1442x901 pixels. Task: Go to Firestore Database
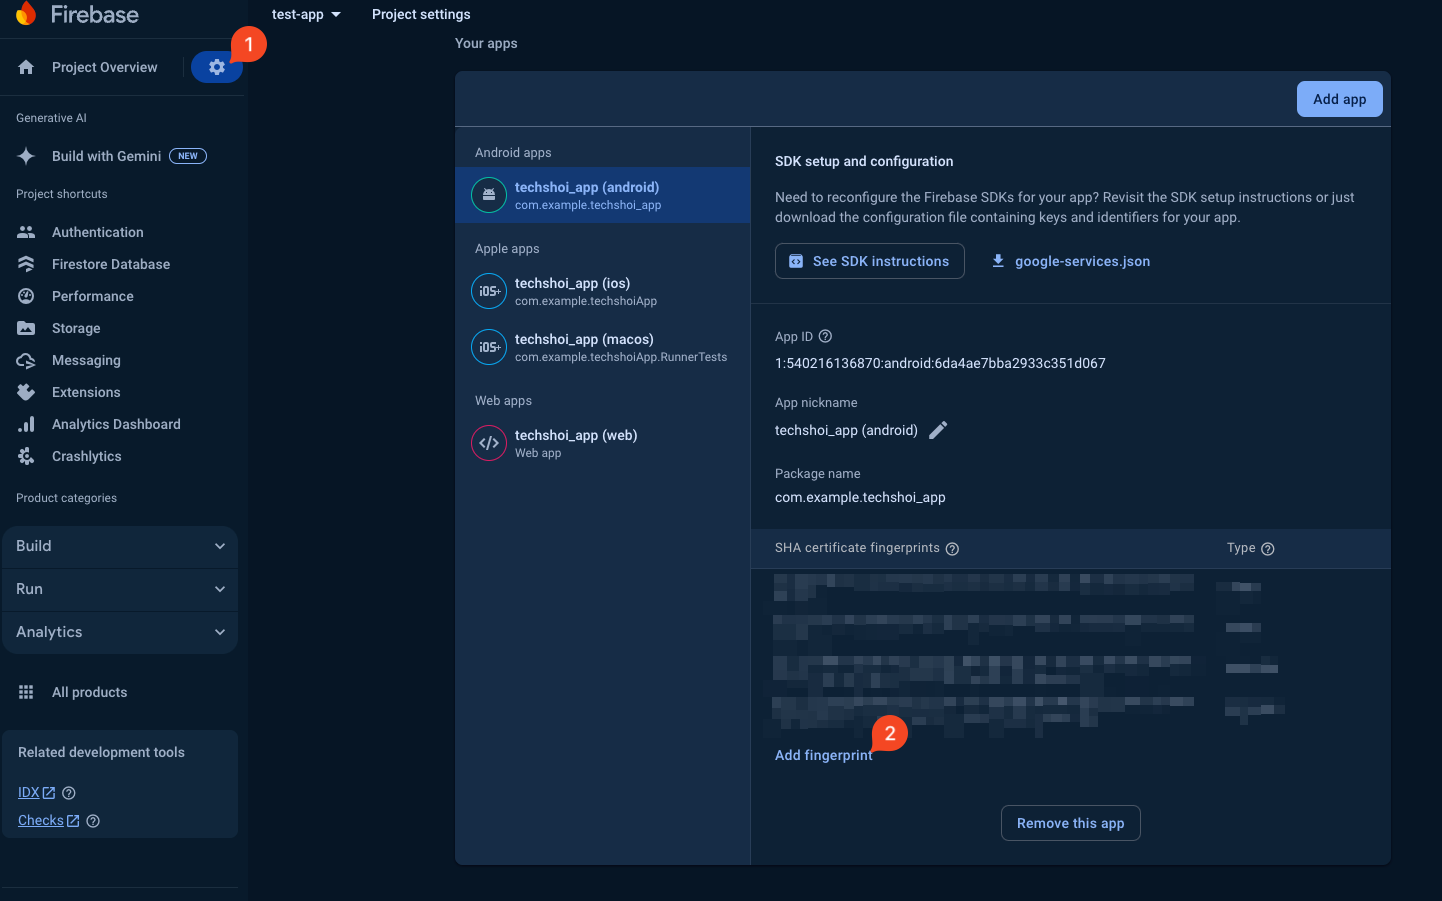click(110, 264)
